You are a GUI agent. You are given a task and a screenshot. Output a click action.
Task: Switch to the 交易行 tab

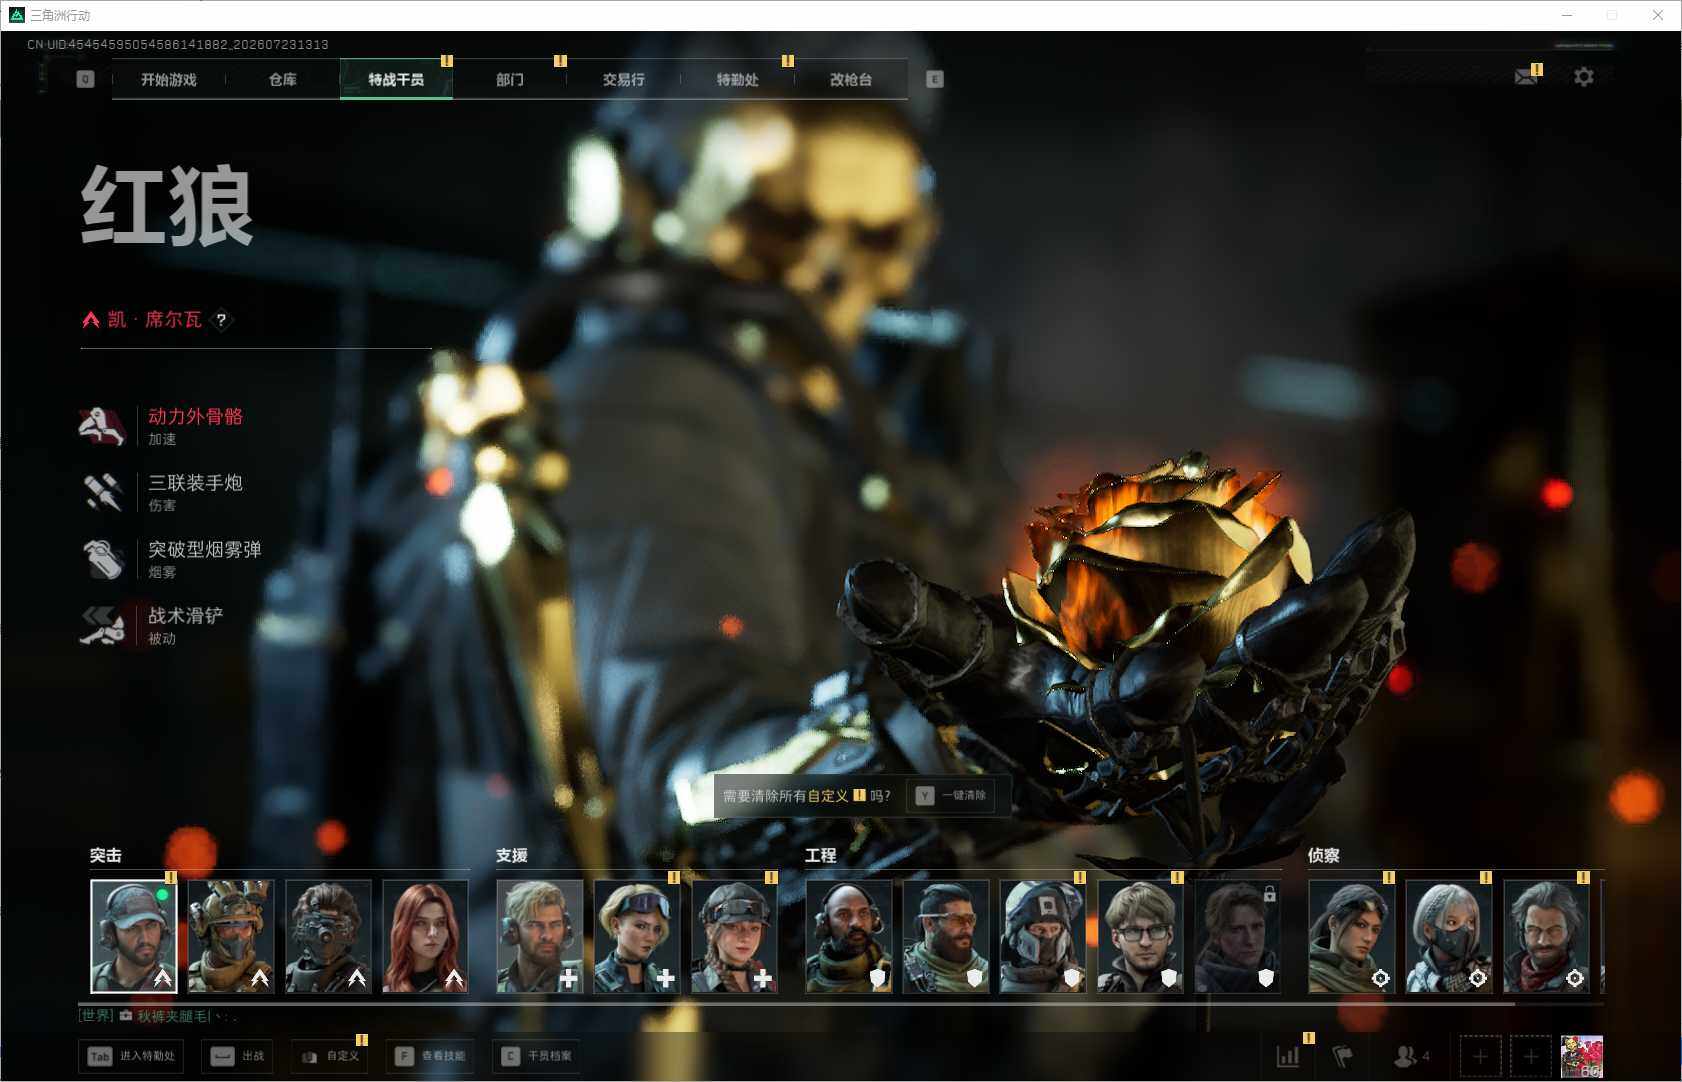click(623, 79)
